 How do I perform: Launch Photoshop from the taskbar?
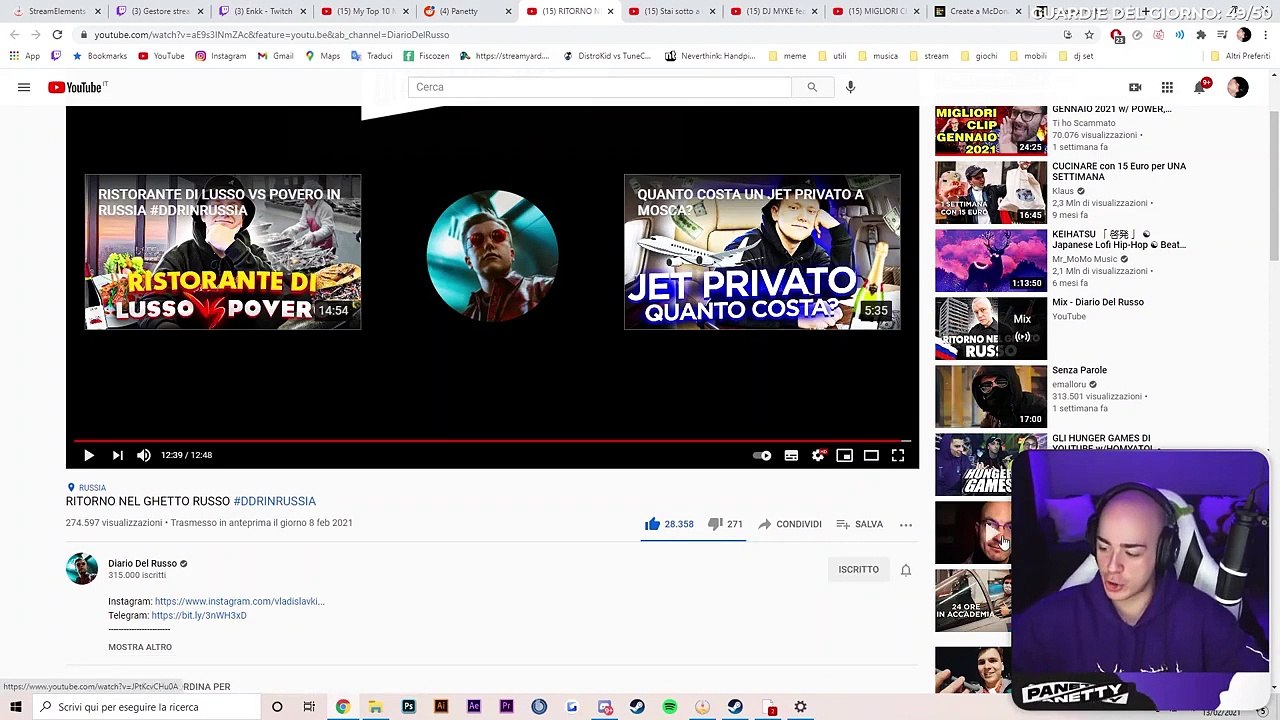(x=408, y=707)
